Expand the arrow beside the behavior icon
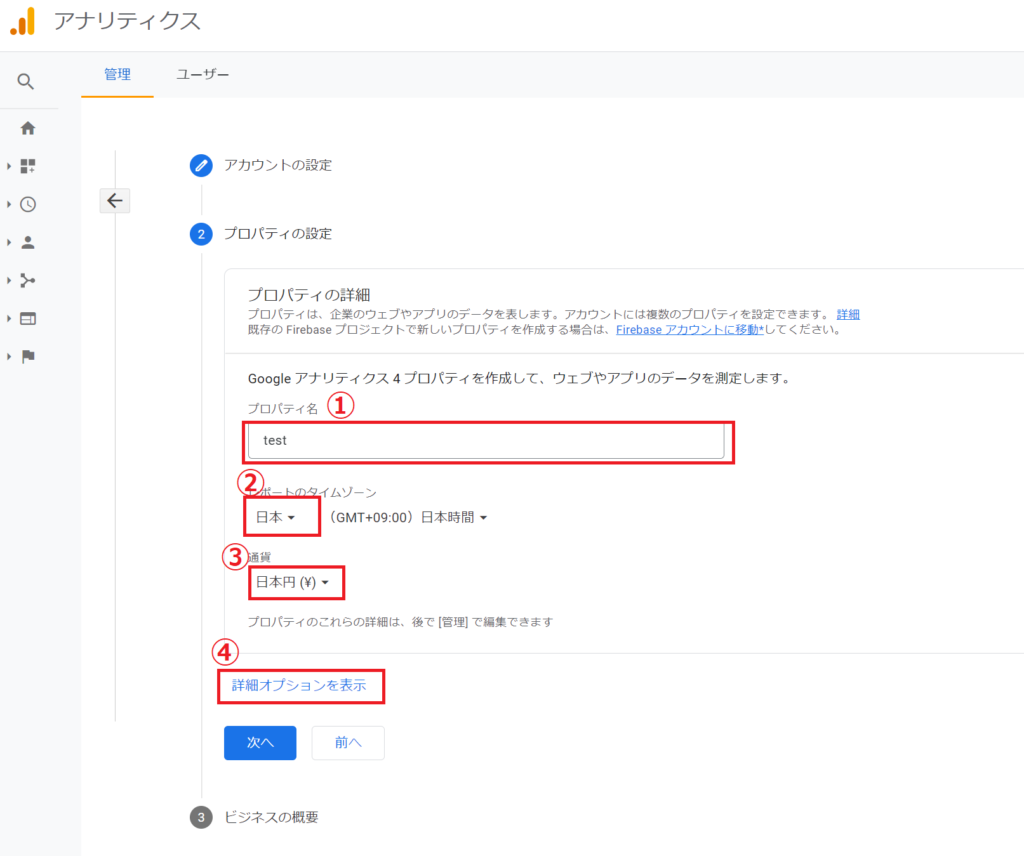Viewport: 1024px width, 856px height. click(9, 319)
